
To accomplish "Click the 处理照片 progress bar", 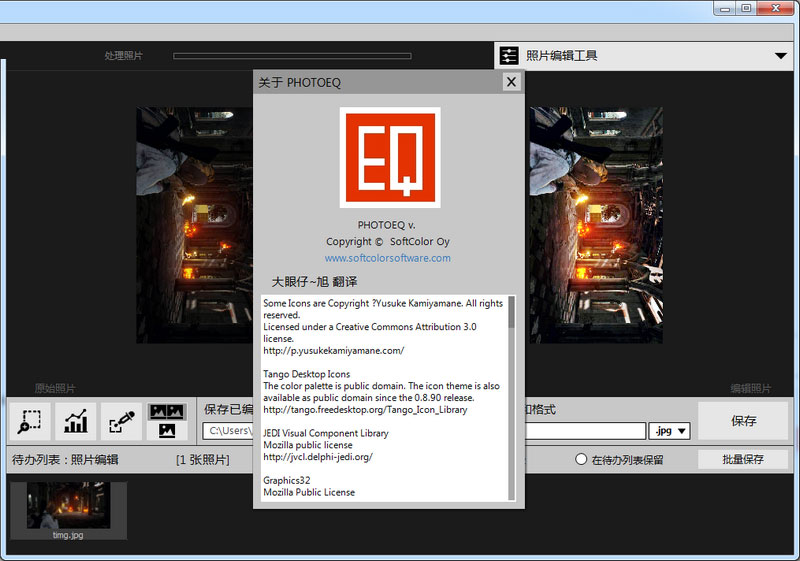I will coord(292,56).
